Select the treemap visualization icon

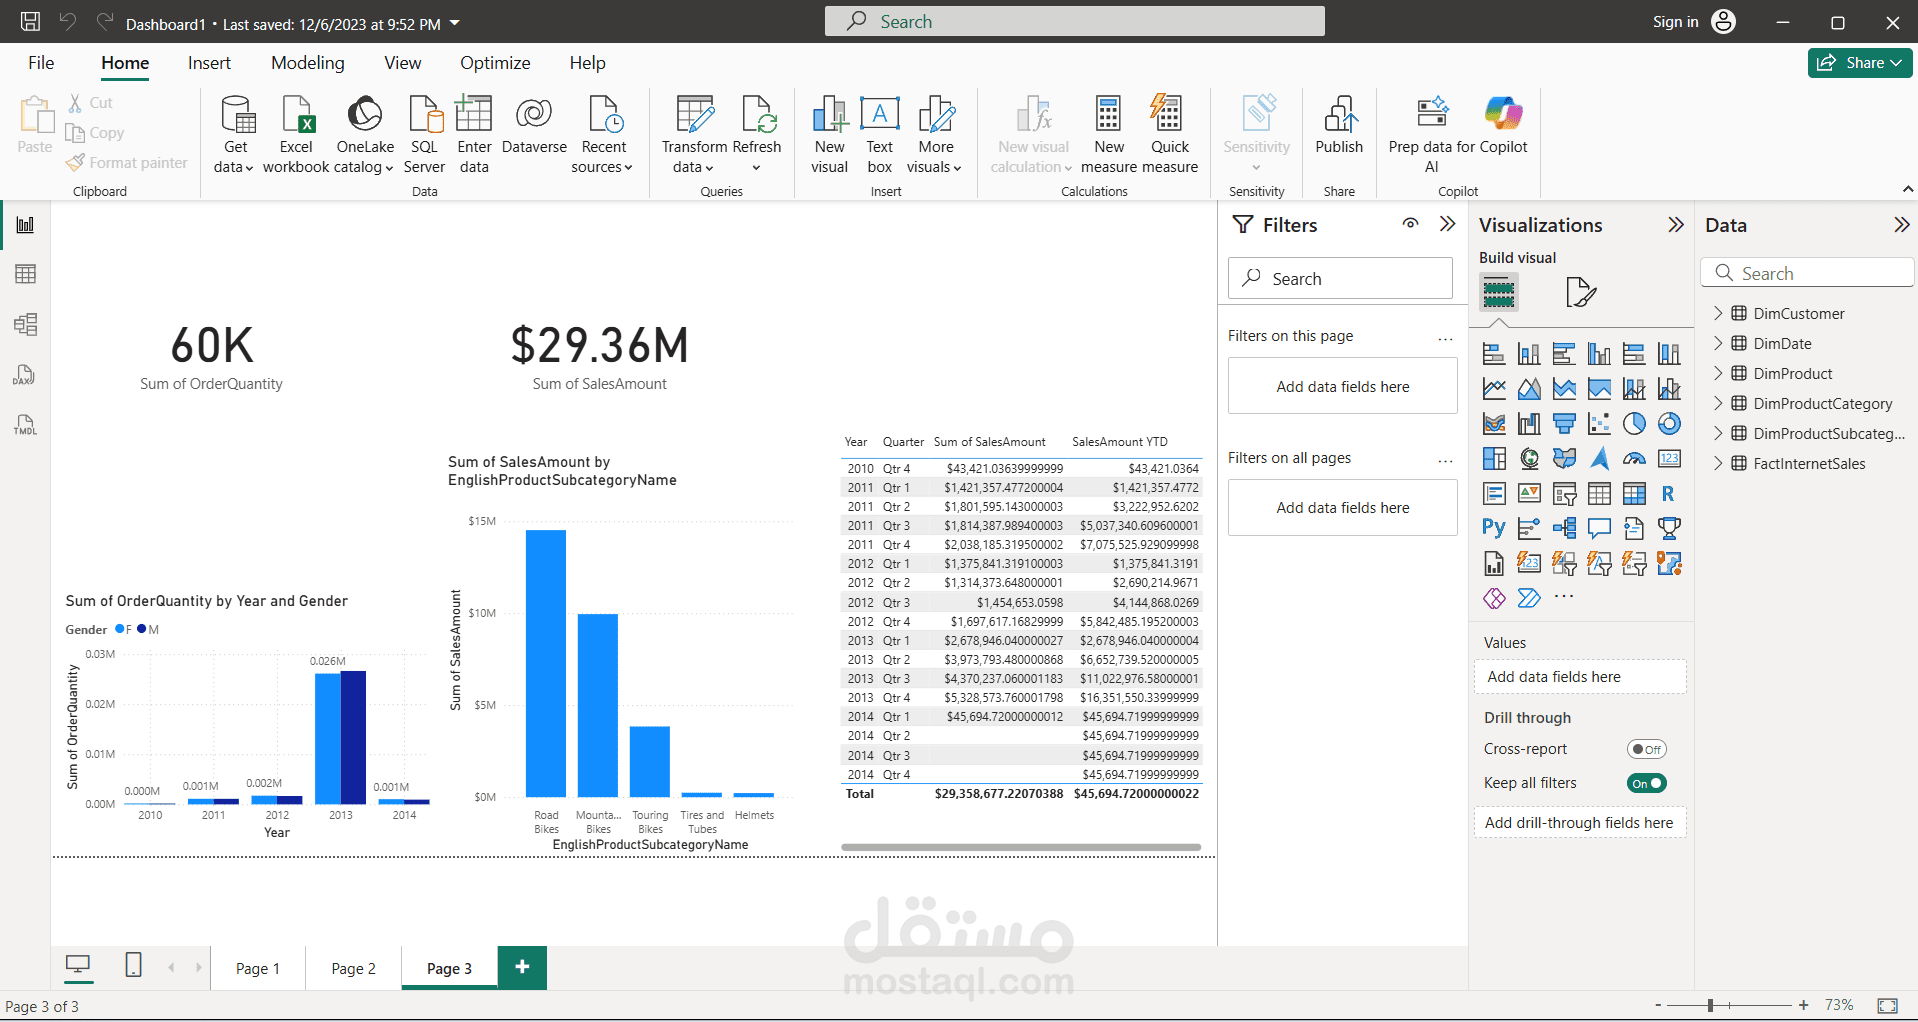(1494, 458)
